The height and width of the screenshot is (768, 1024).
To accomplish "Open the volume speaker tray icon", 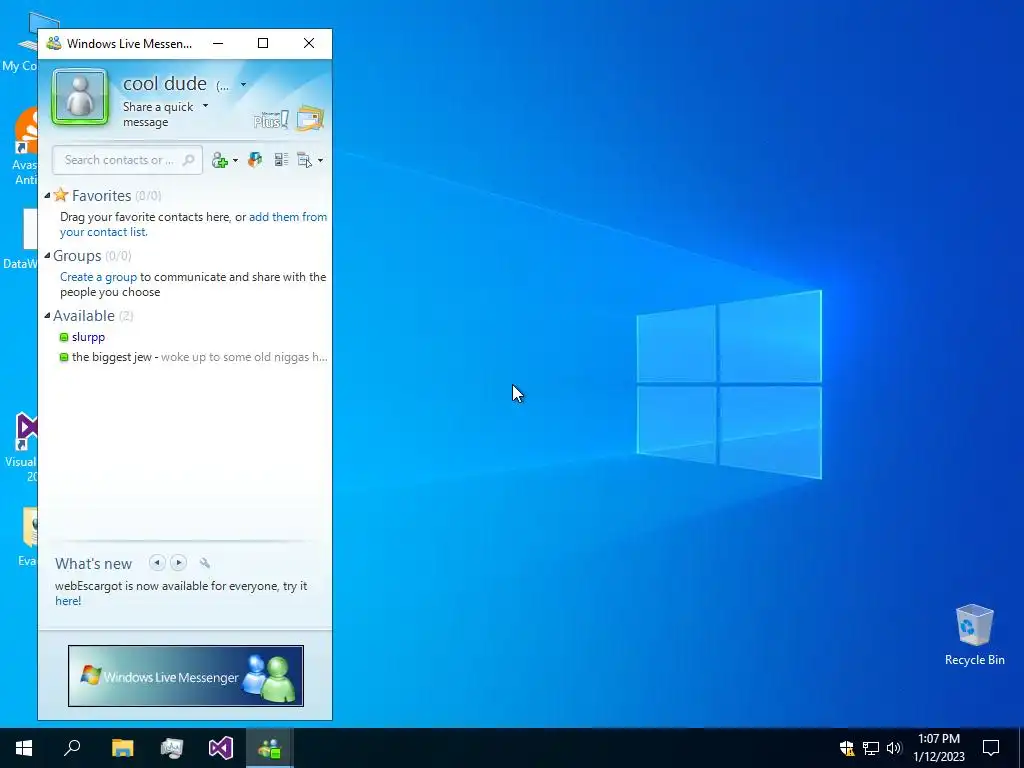I will click(x=894, y=748).
